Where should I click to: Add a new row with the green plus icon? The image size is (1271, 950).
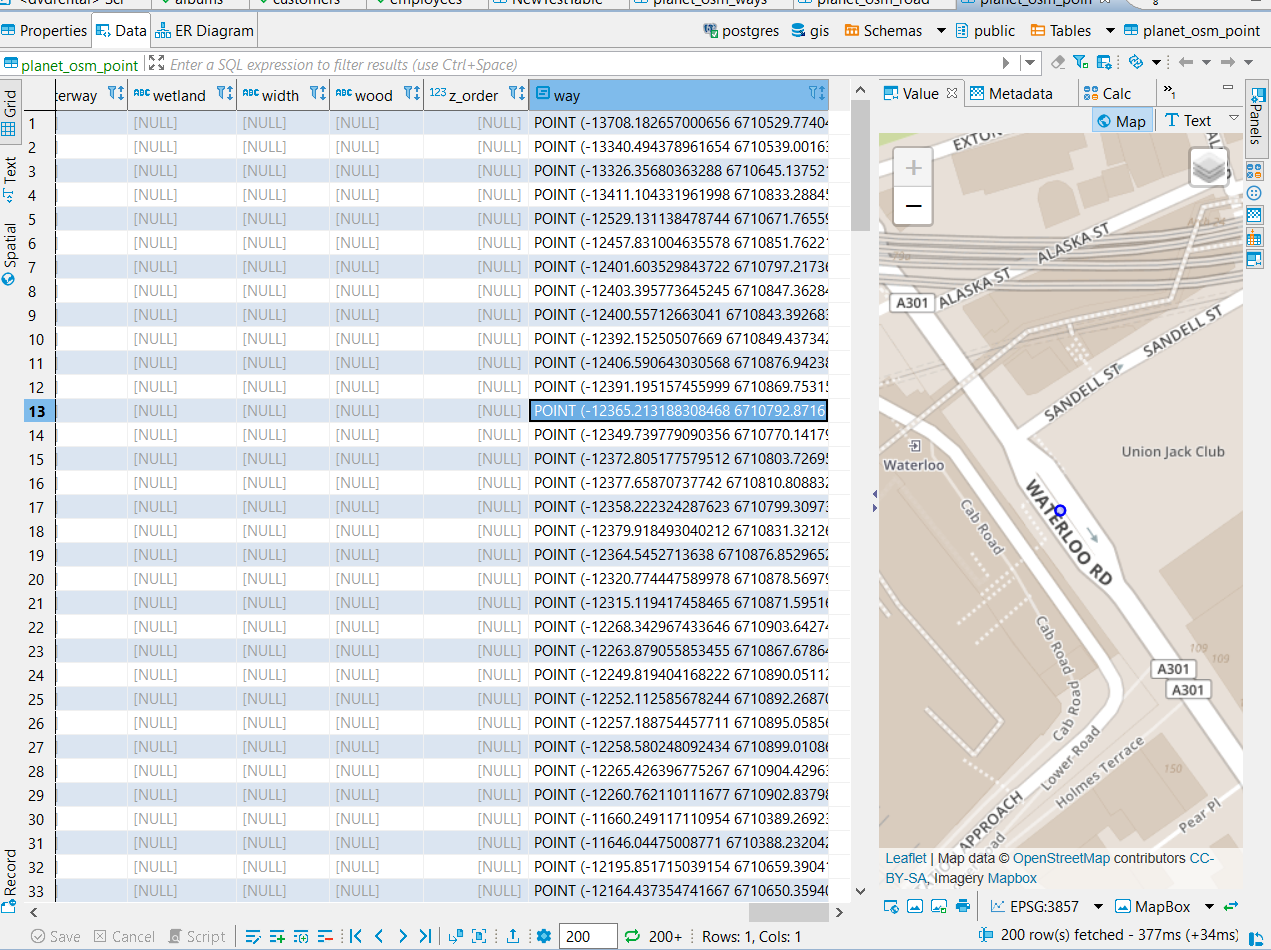(278, 936)
